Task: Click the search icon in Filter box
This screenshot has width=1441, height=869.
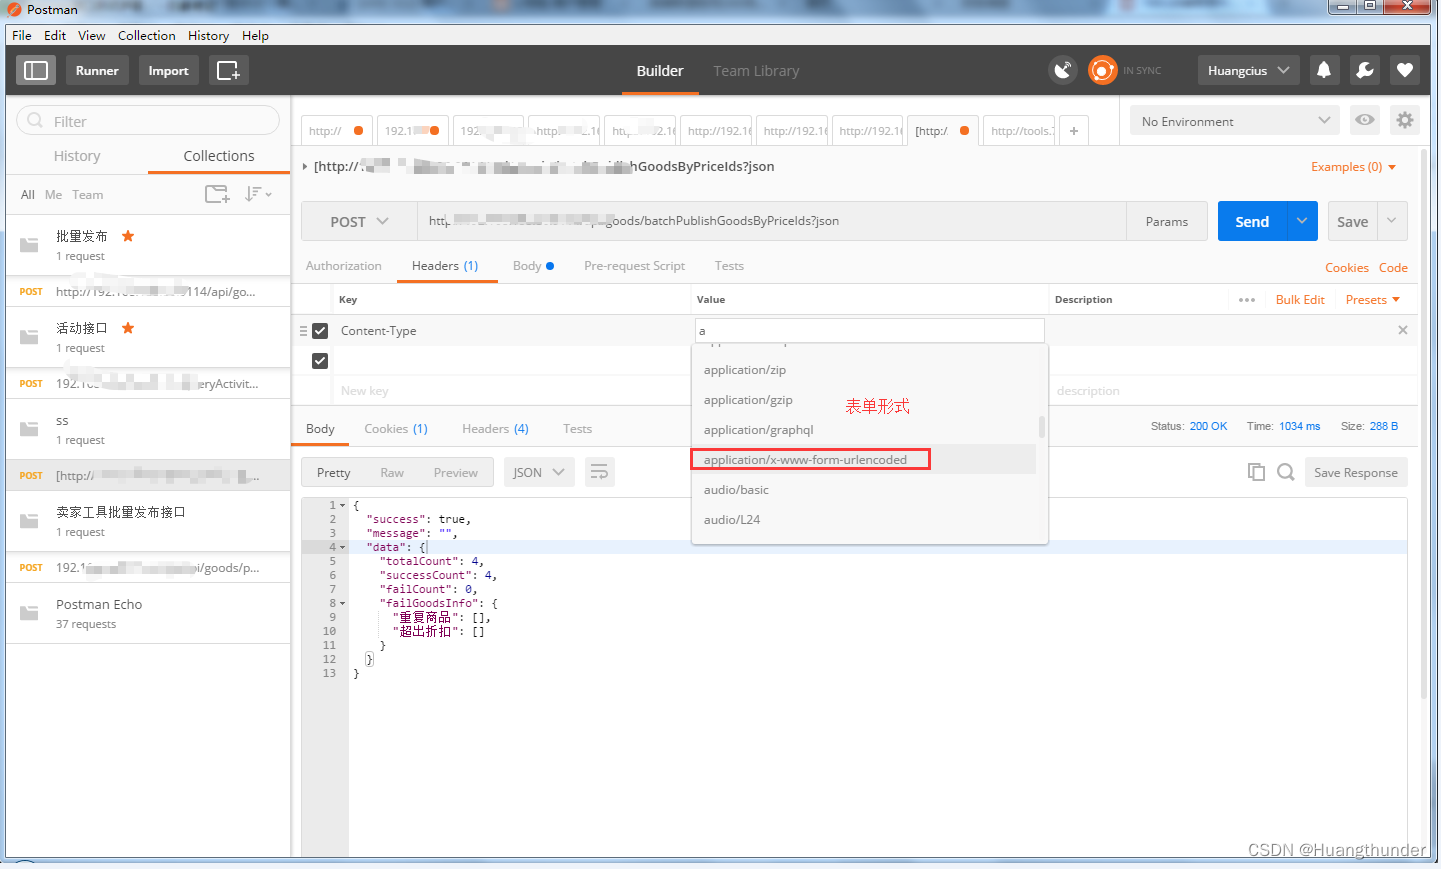Action: 35,121
